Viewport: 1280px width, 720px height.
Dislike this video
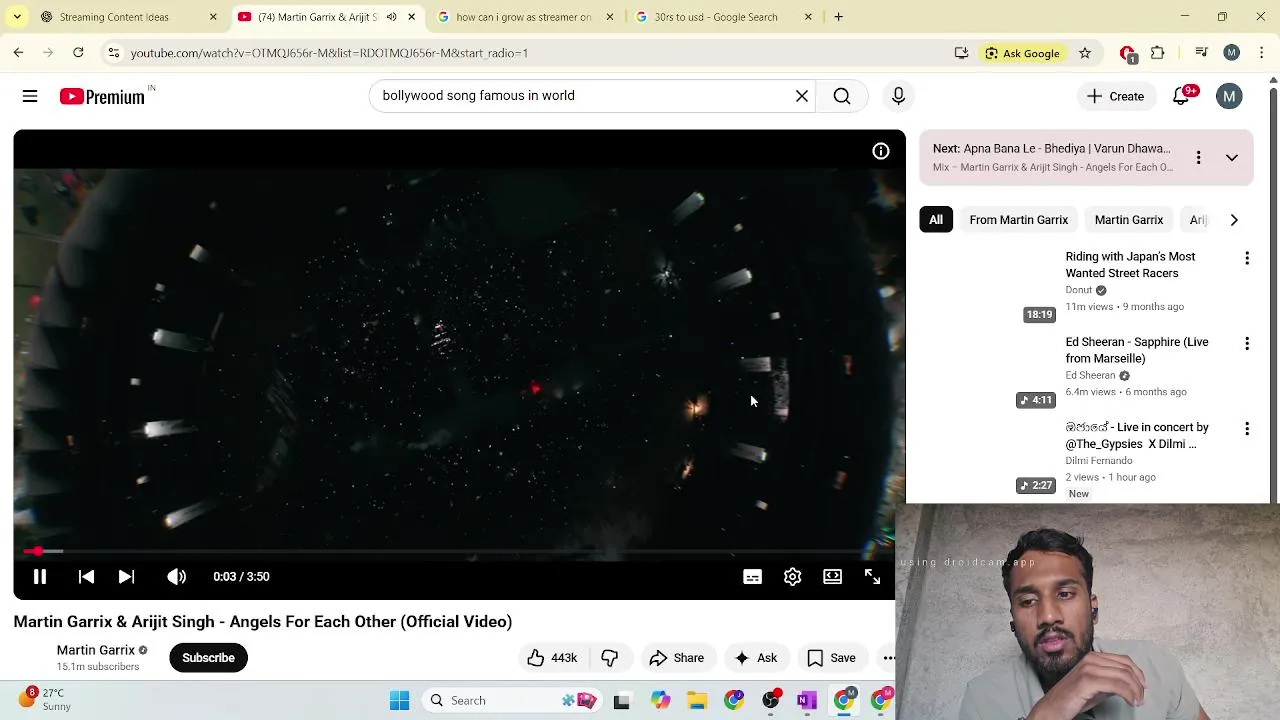point(609,658)
